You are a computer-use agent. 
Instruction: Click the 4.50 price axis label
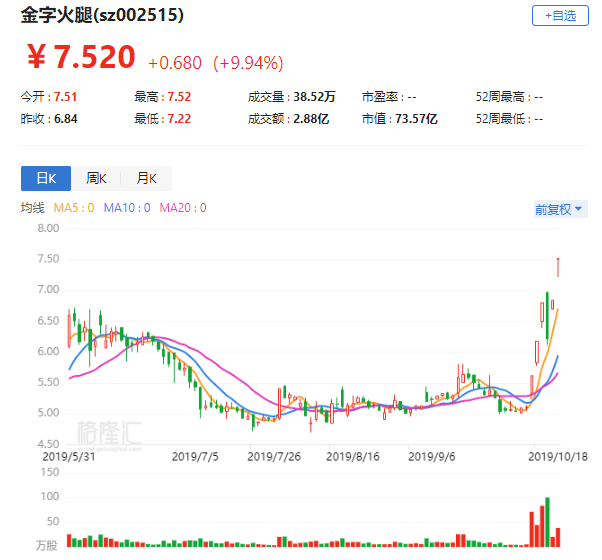[x=48, y=444]
